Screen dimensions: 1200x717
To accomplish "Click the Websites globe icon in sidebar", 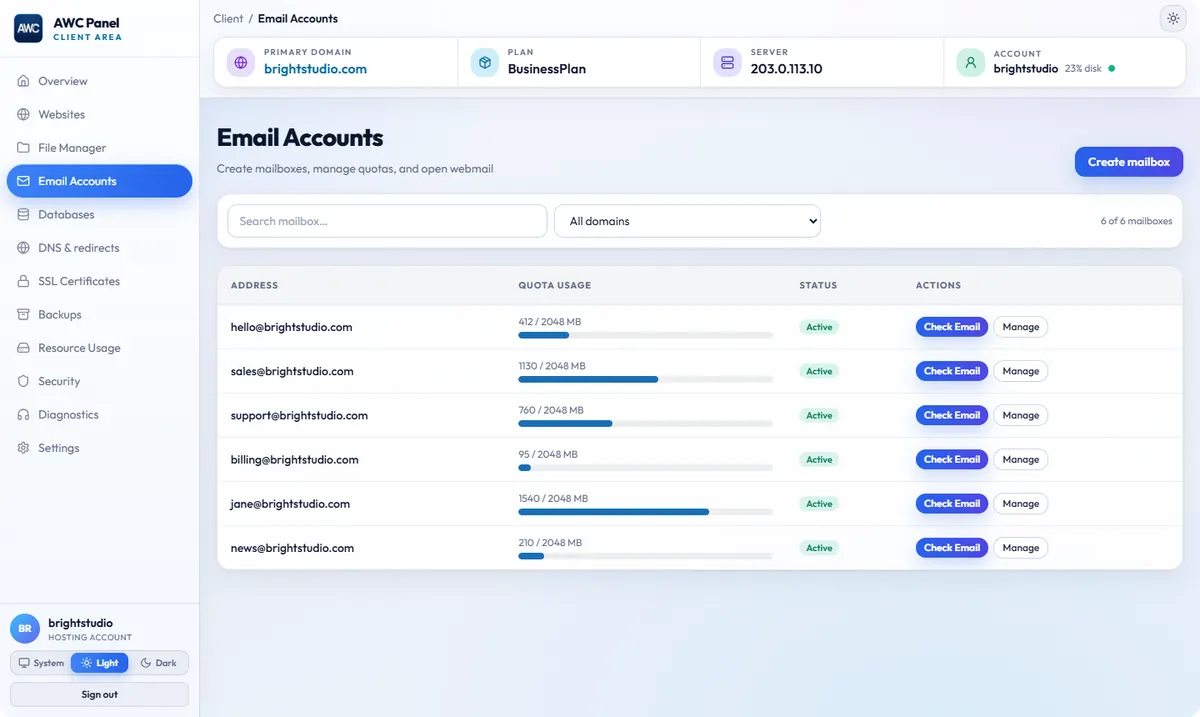I will pos(24,114).
